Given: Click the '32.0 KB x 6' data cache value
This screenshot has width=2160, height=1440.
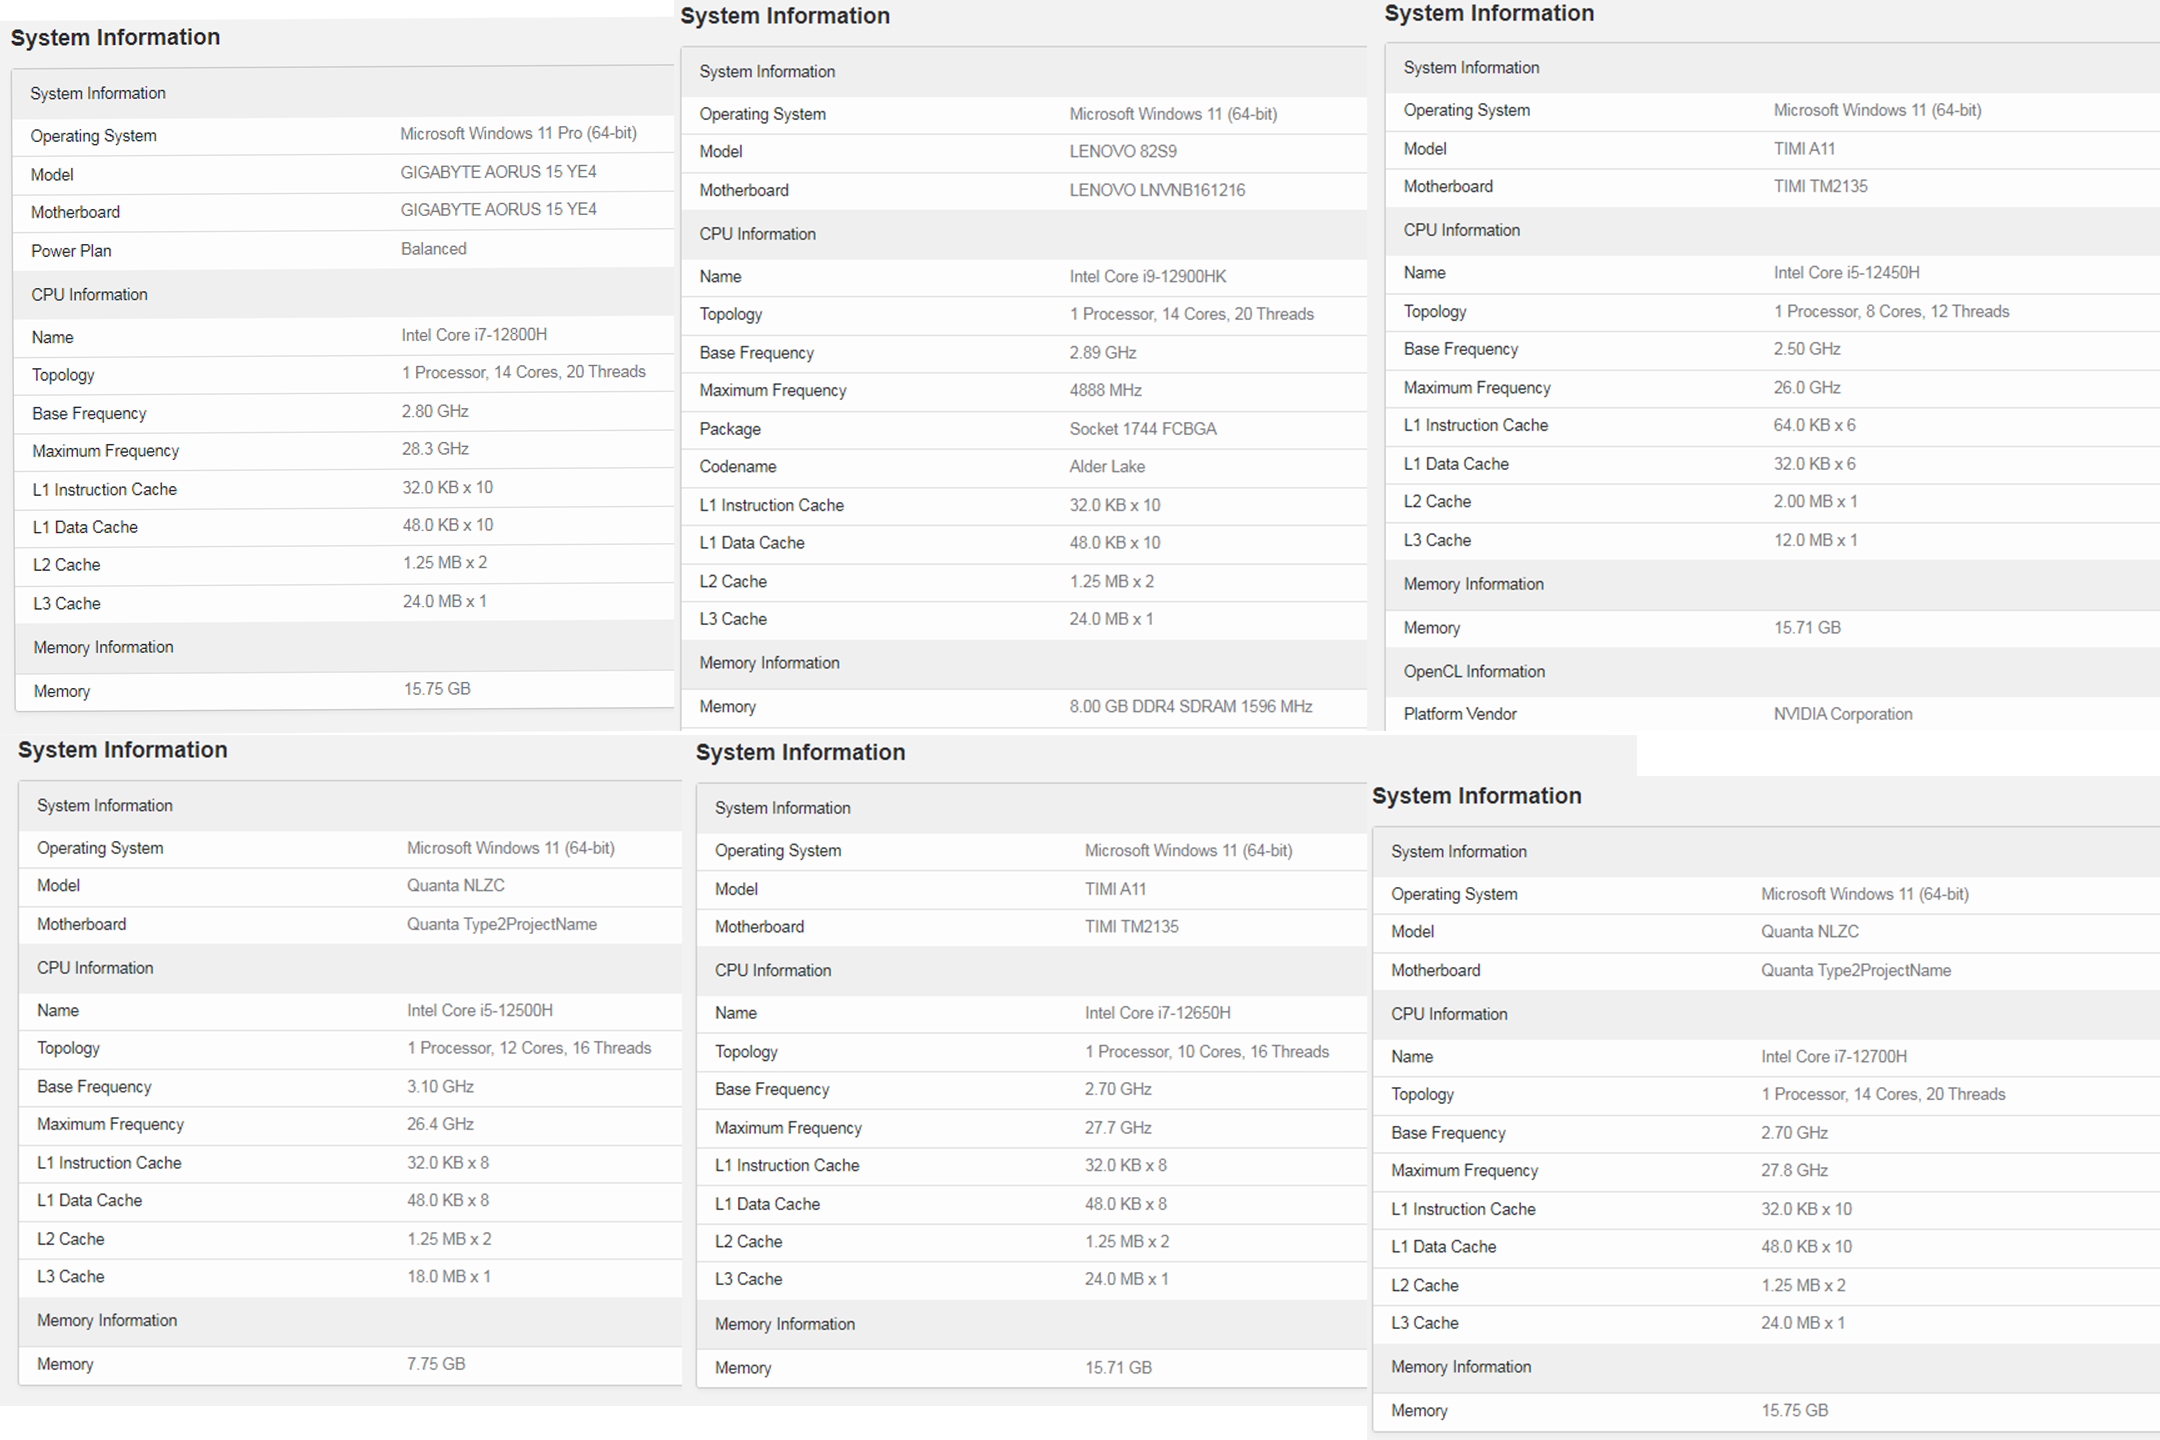Looking at the screenshot, I should click(1814, 464).
